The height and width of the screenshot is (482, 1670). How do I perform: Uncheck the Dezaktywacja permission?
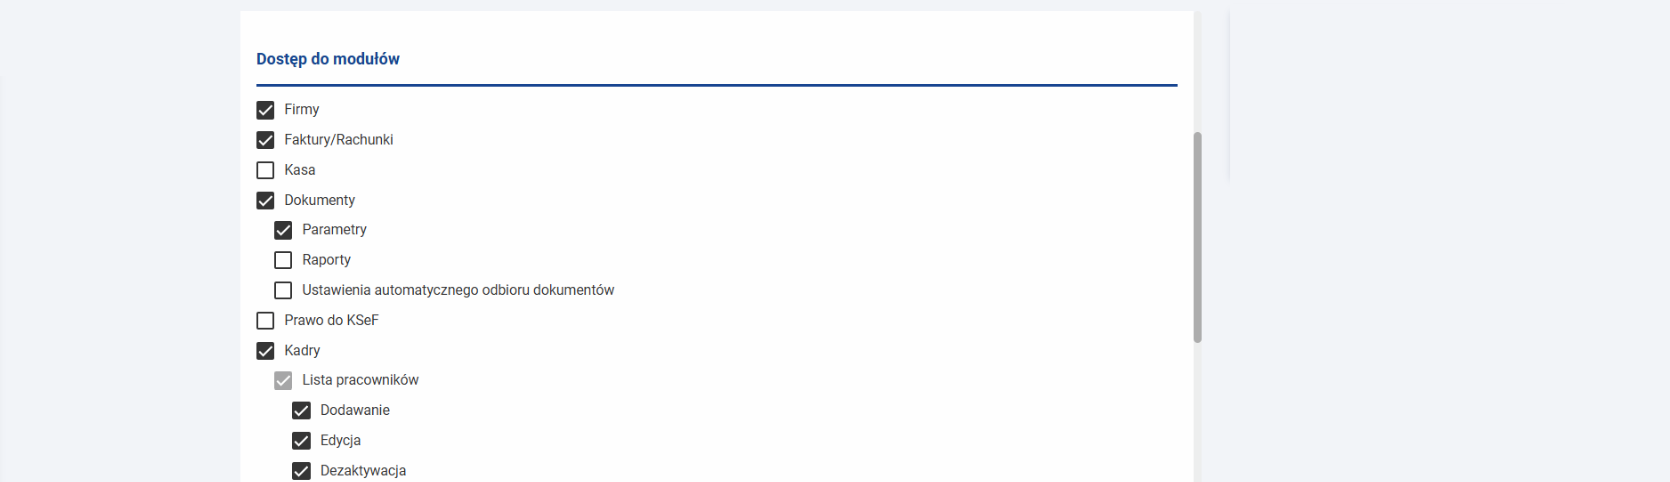point(301,470)
